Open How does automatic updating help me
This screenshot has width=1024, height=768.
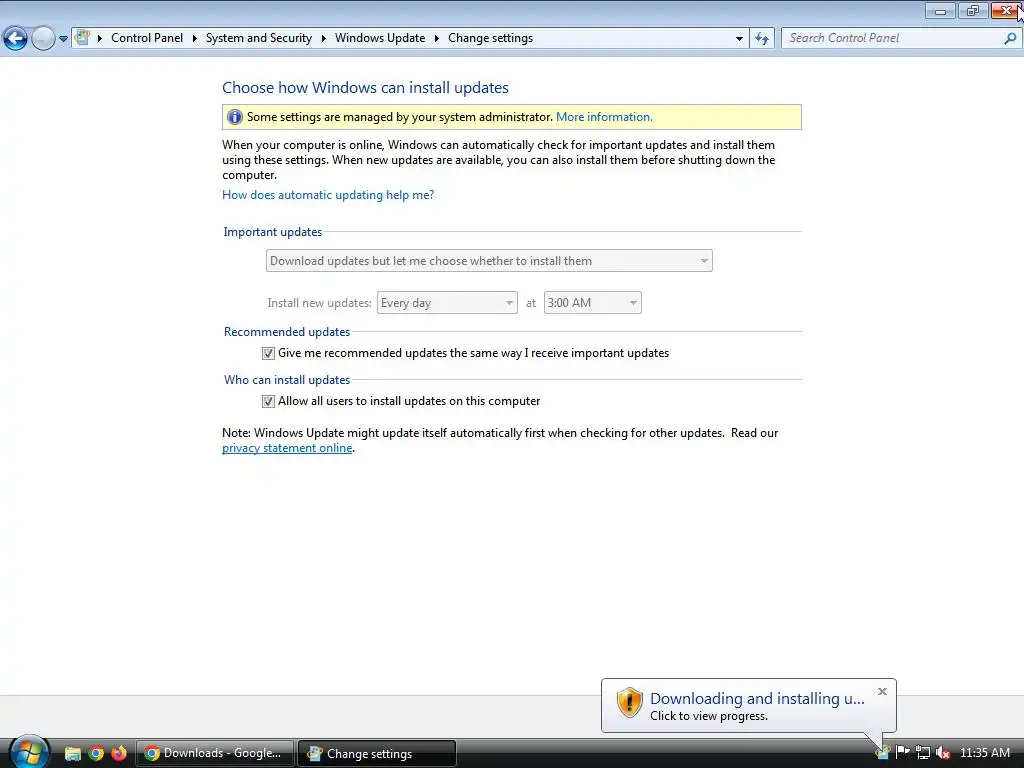point(328,195)
